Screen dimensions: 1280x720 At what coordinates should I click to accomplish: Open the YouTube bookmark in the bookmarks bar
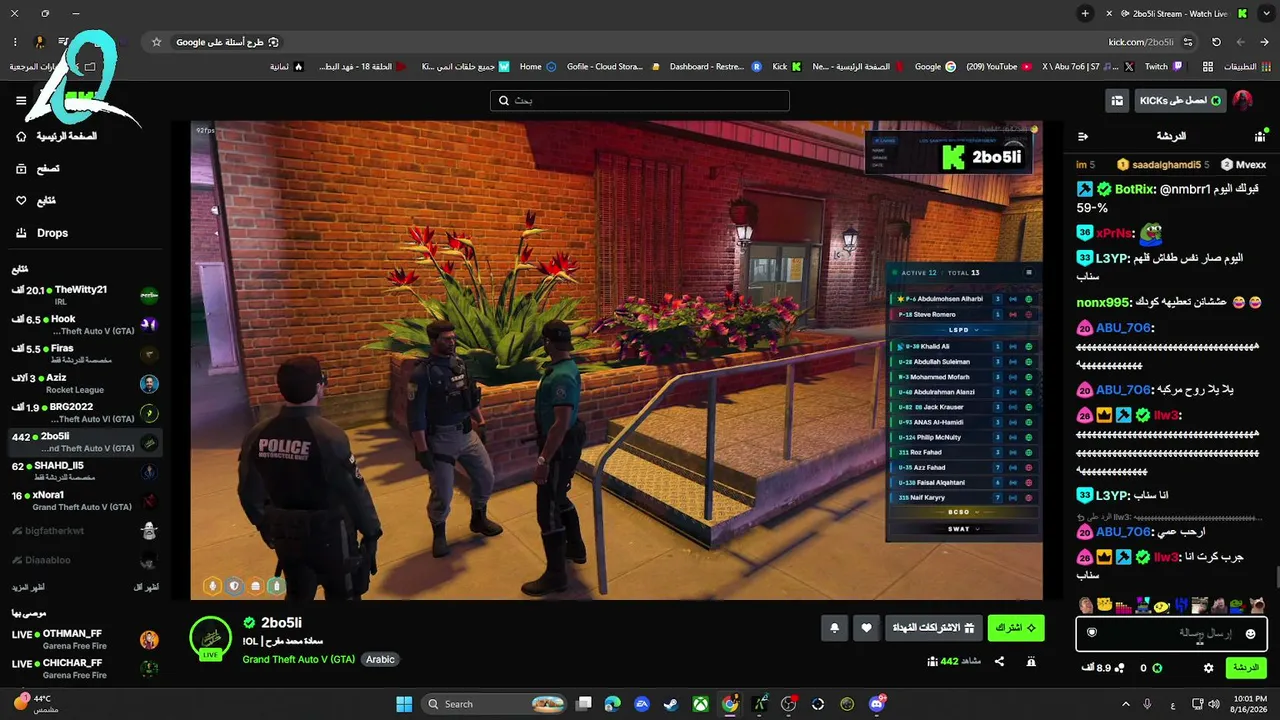tap(999, 67)
